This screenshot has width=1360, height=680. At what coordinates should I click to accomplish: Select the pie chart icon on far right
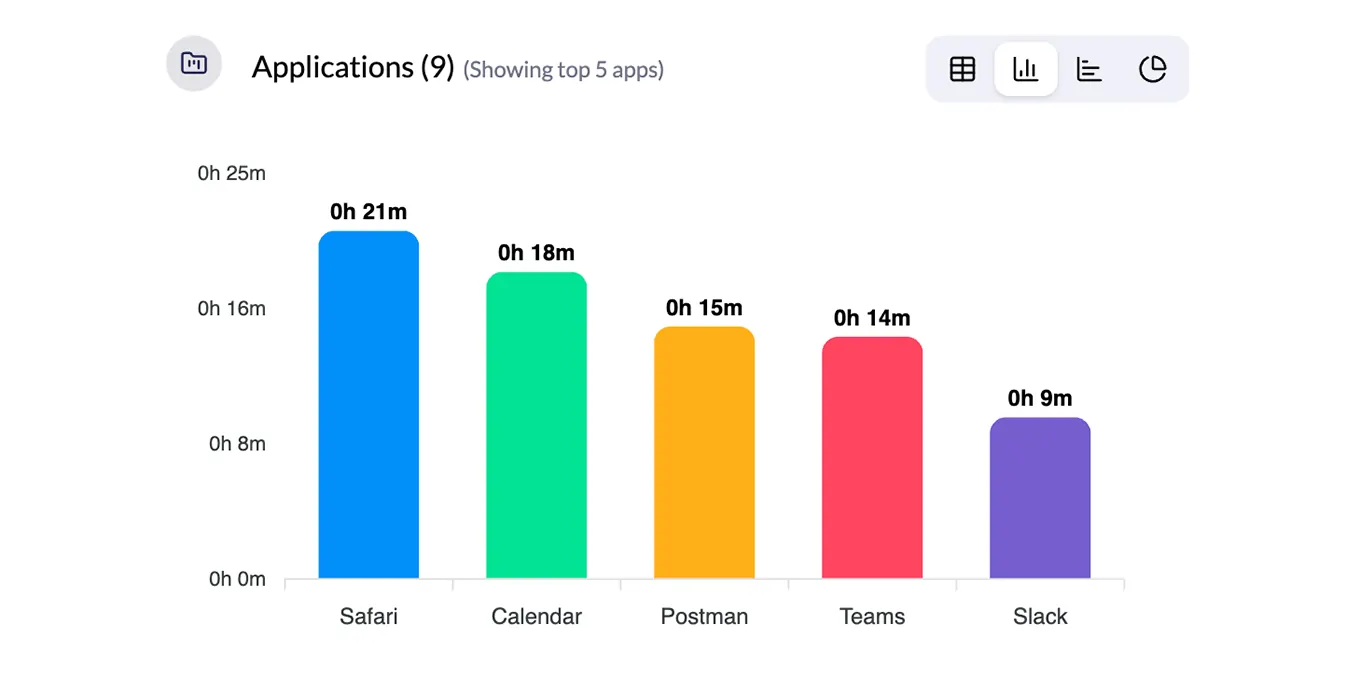tap(1152, 69)
